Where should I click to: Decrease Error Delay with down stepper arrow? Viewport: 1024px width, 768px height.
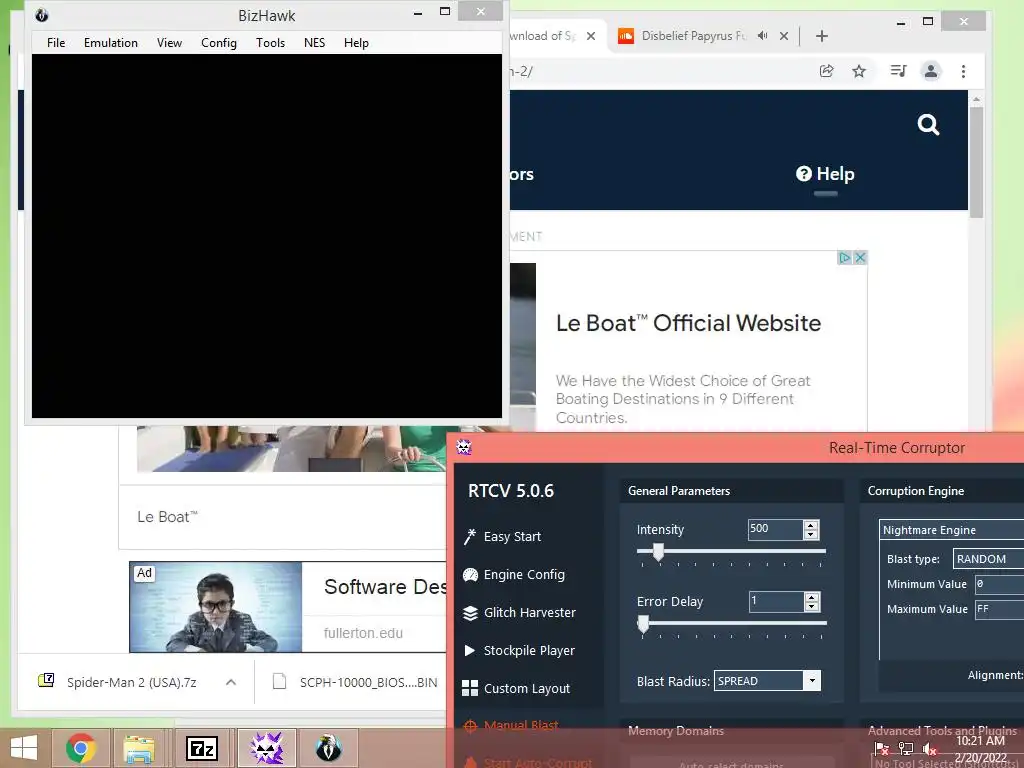pos(812,607)
